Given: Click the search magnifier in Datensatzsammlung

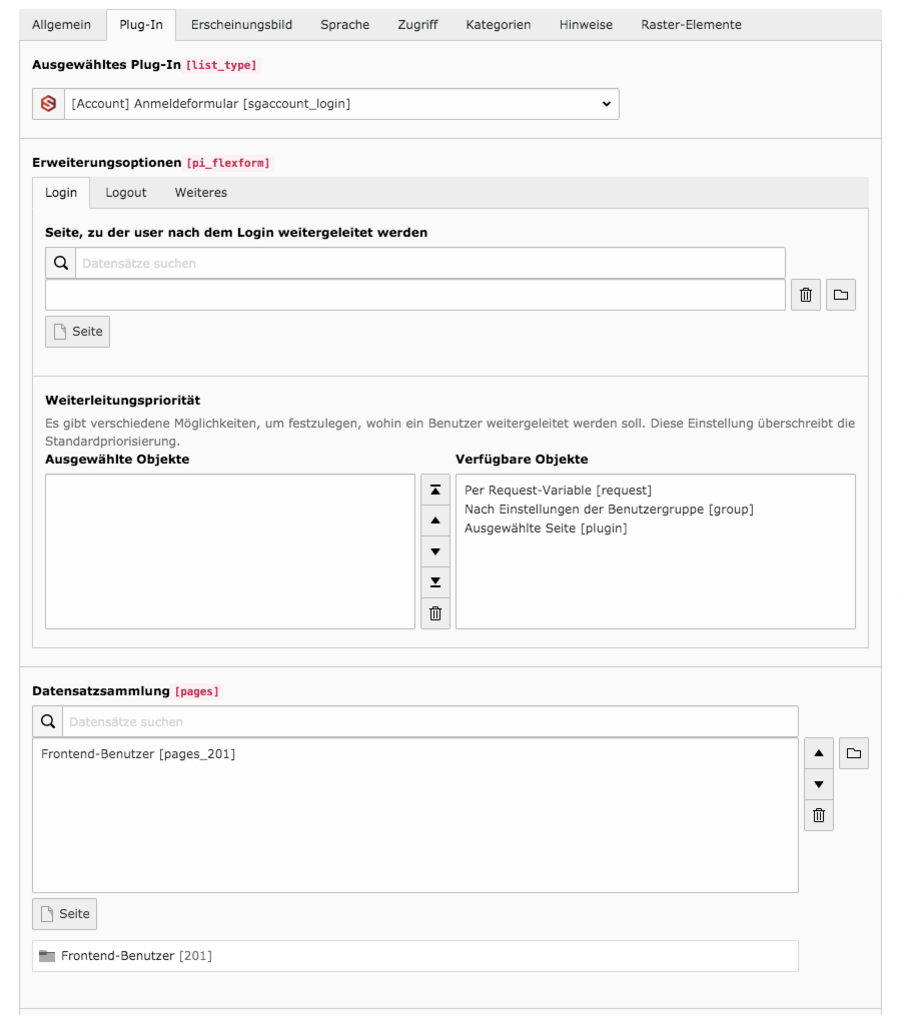Looking at the screenshot, I should pyautogui.click(x=47, y=720).
